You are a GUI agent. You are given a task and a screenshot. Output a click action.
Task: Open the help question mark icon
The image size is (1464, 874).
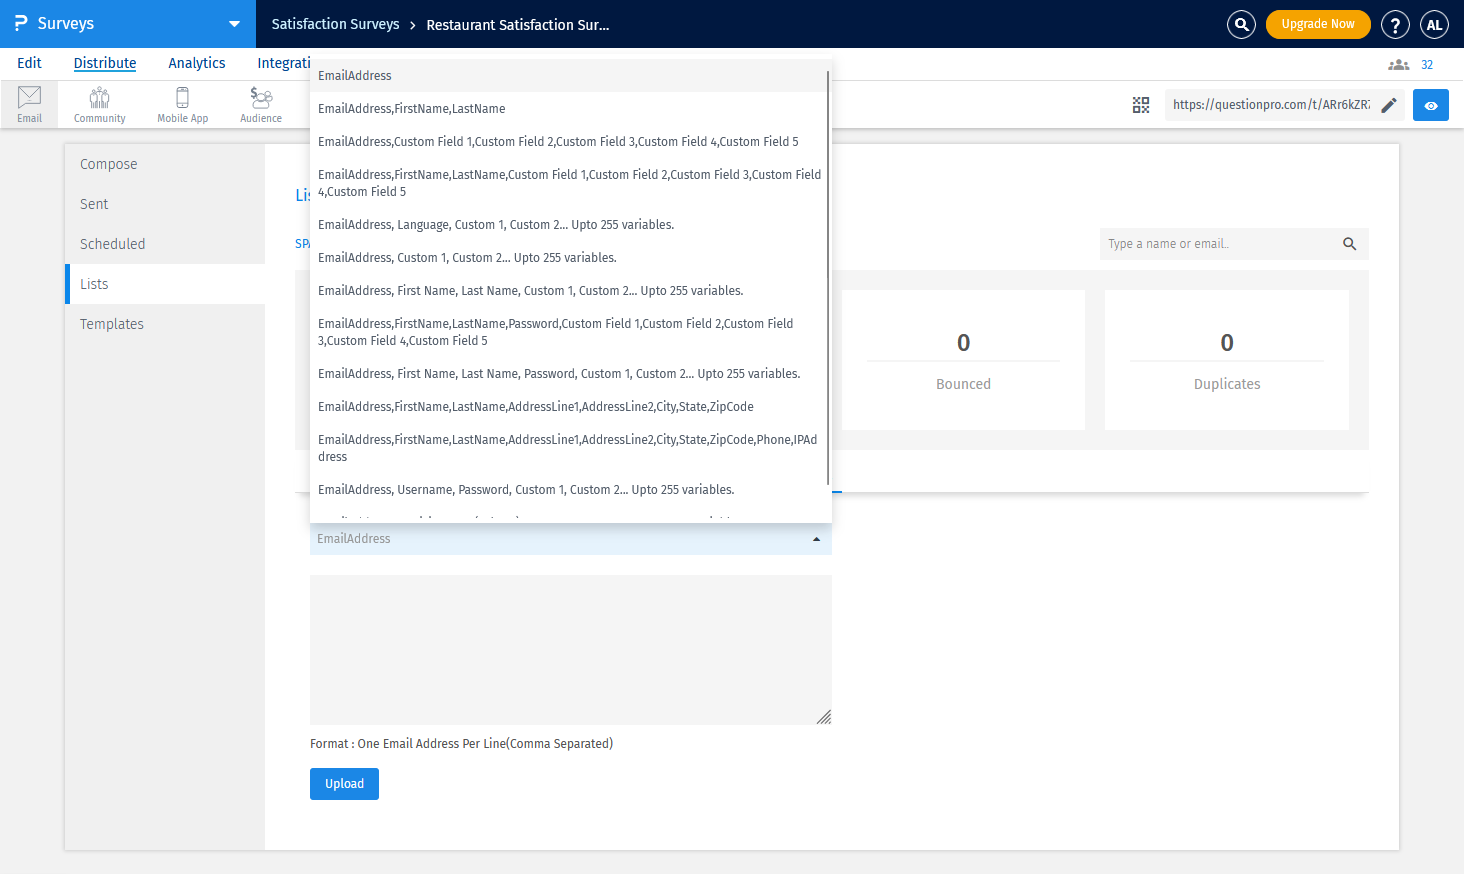coord(1395,24)
